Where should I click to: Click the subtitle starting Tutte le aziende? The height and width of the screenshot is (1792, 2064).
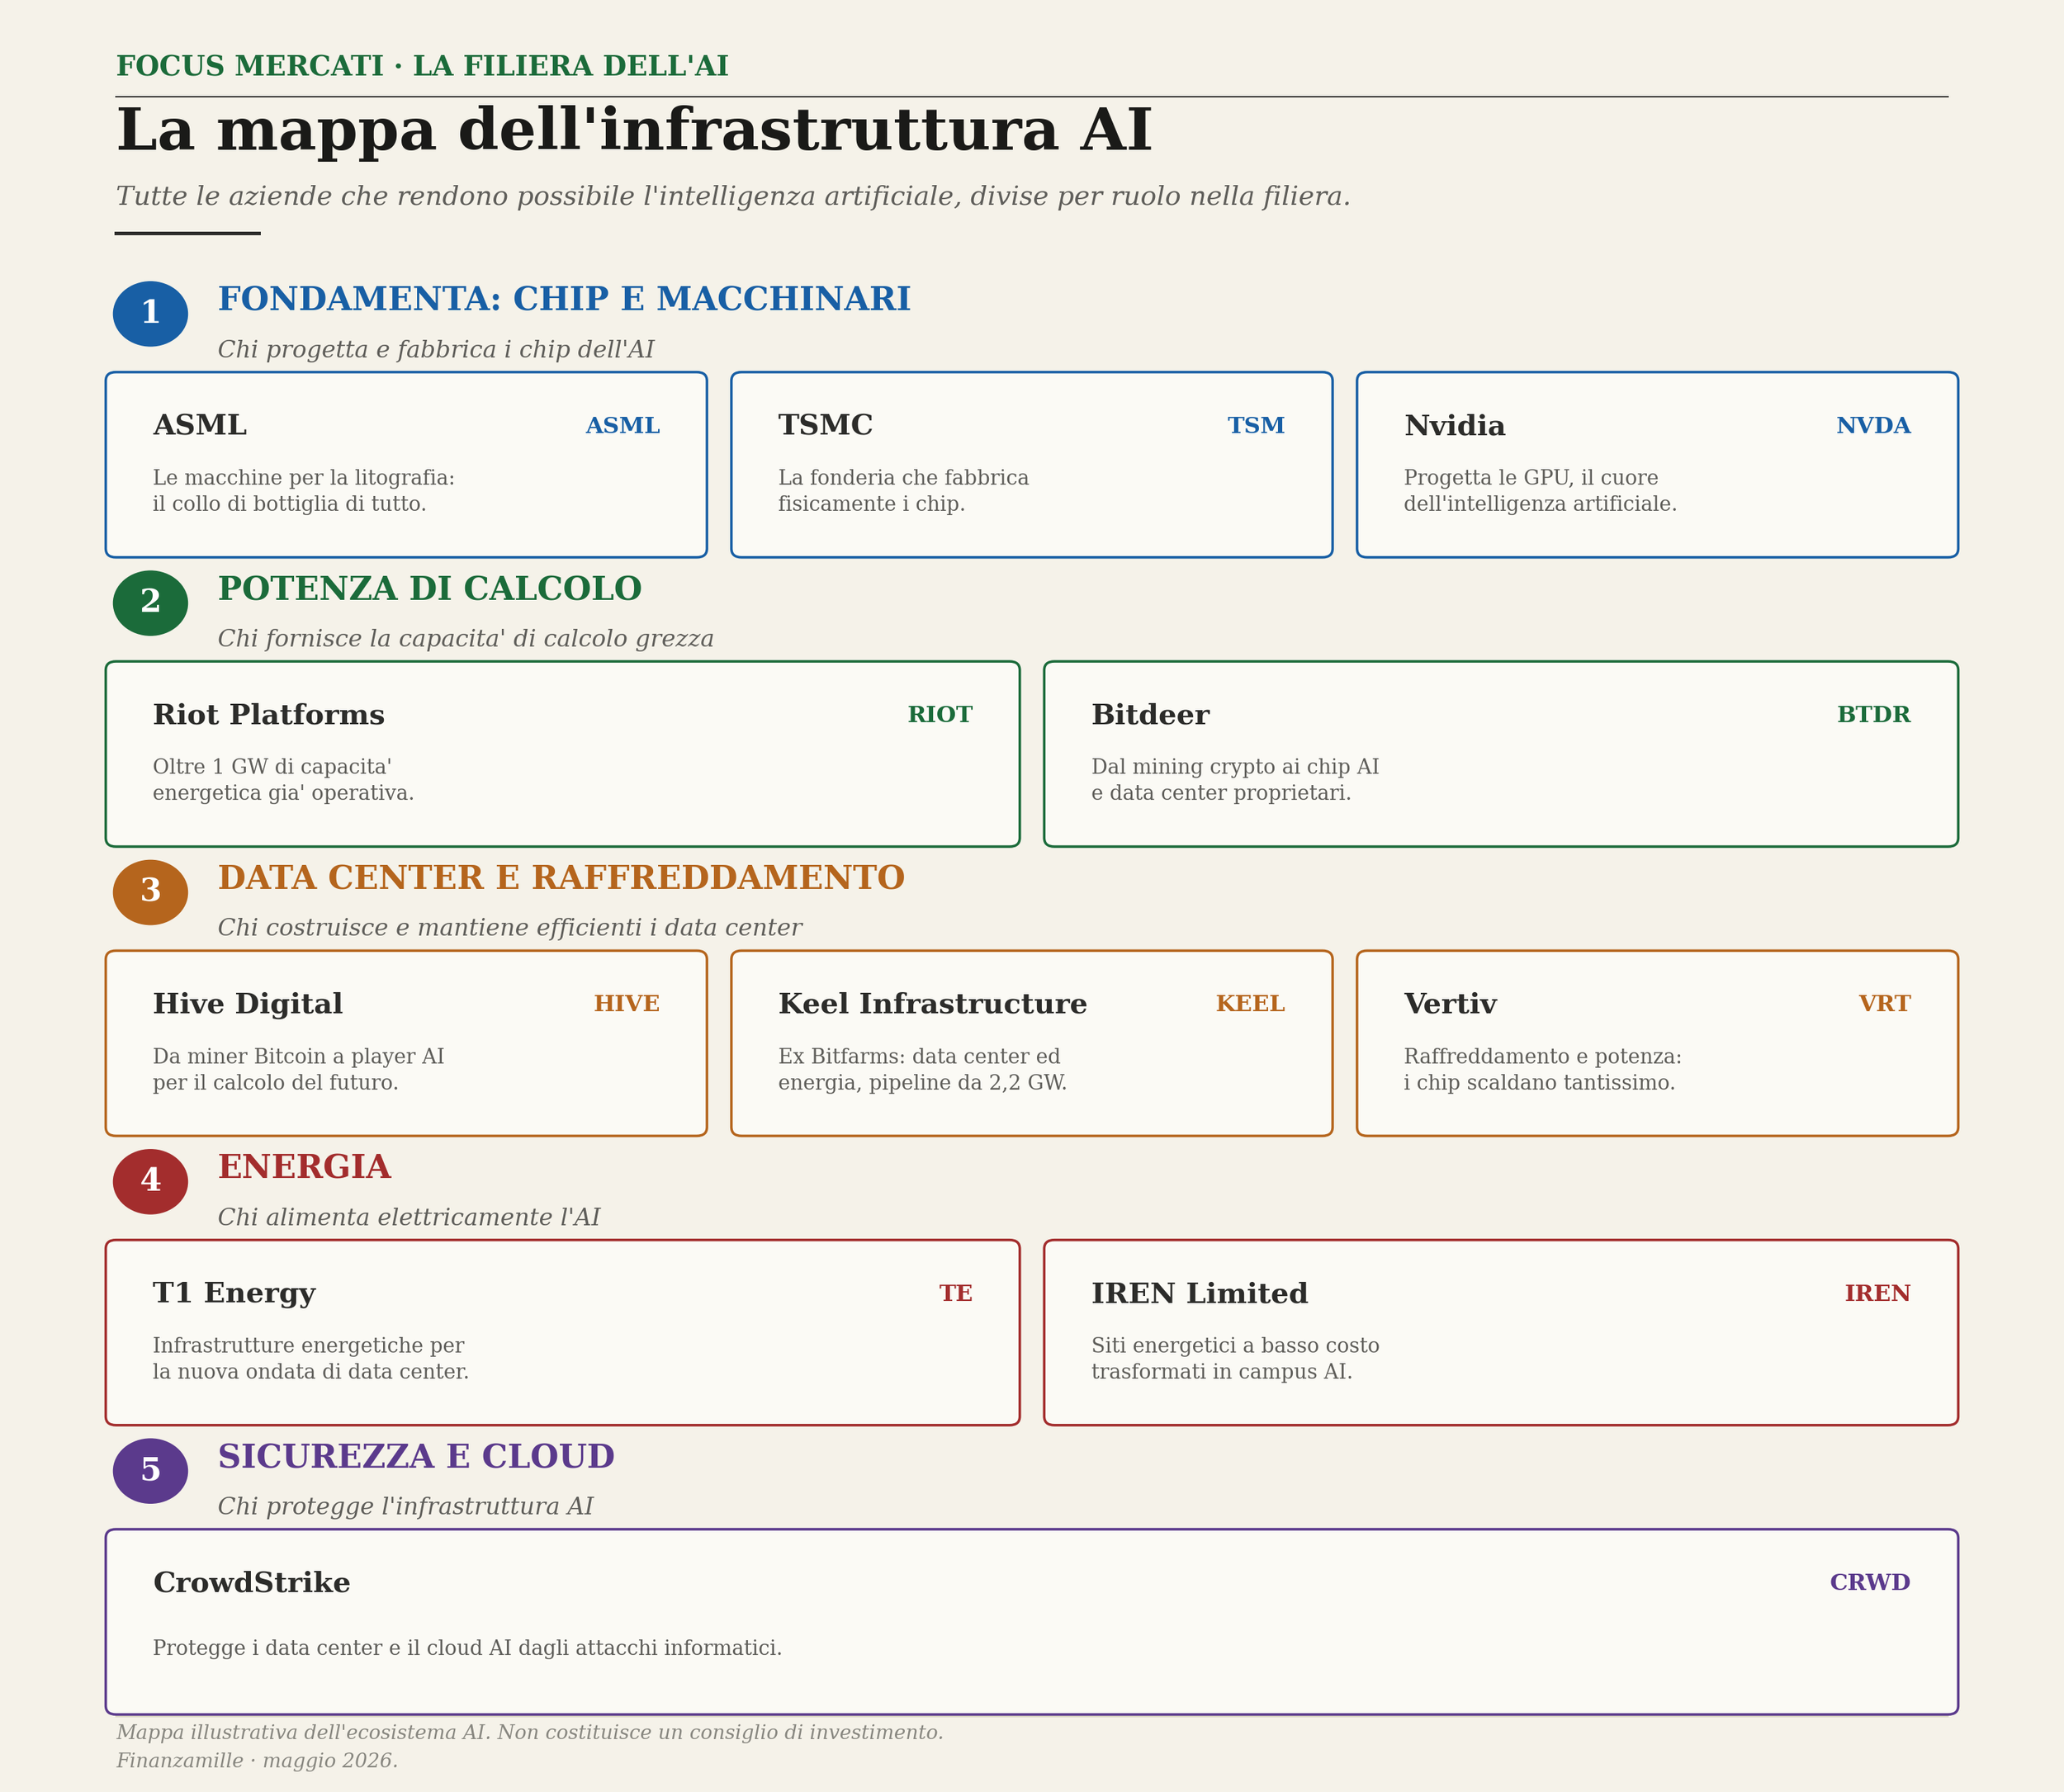[733, 197]
